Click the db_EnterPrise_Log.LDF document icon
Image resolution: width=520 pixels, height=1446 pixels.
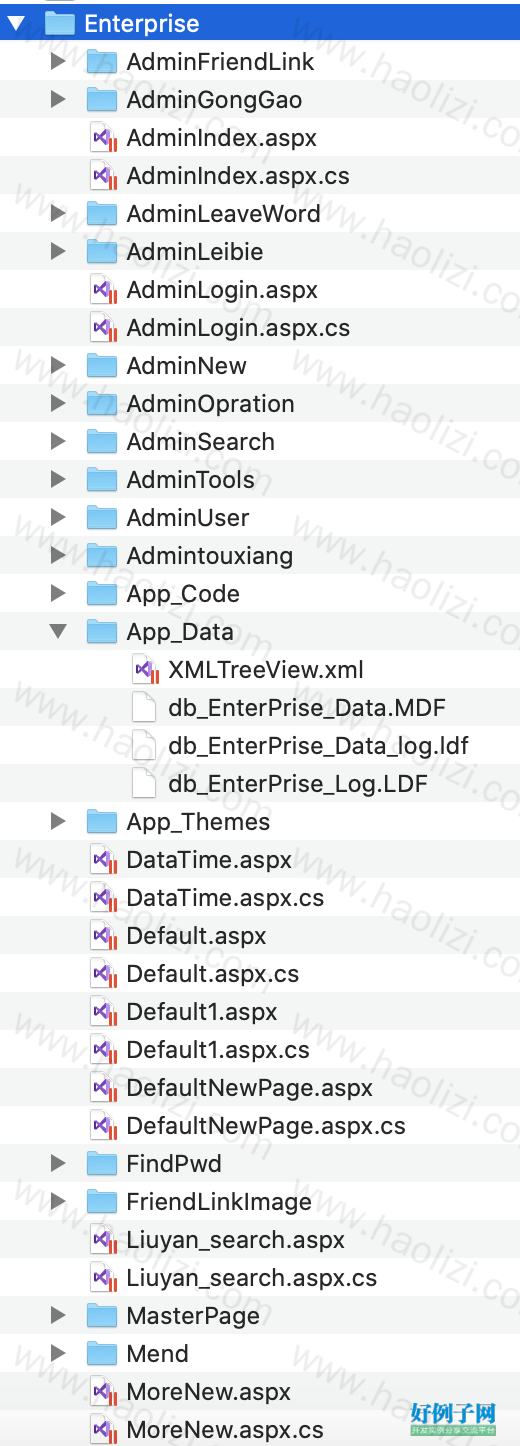145,784
